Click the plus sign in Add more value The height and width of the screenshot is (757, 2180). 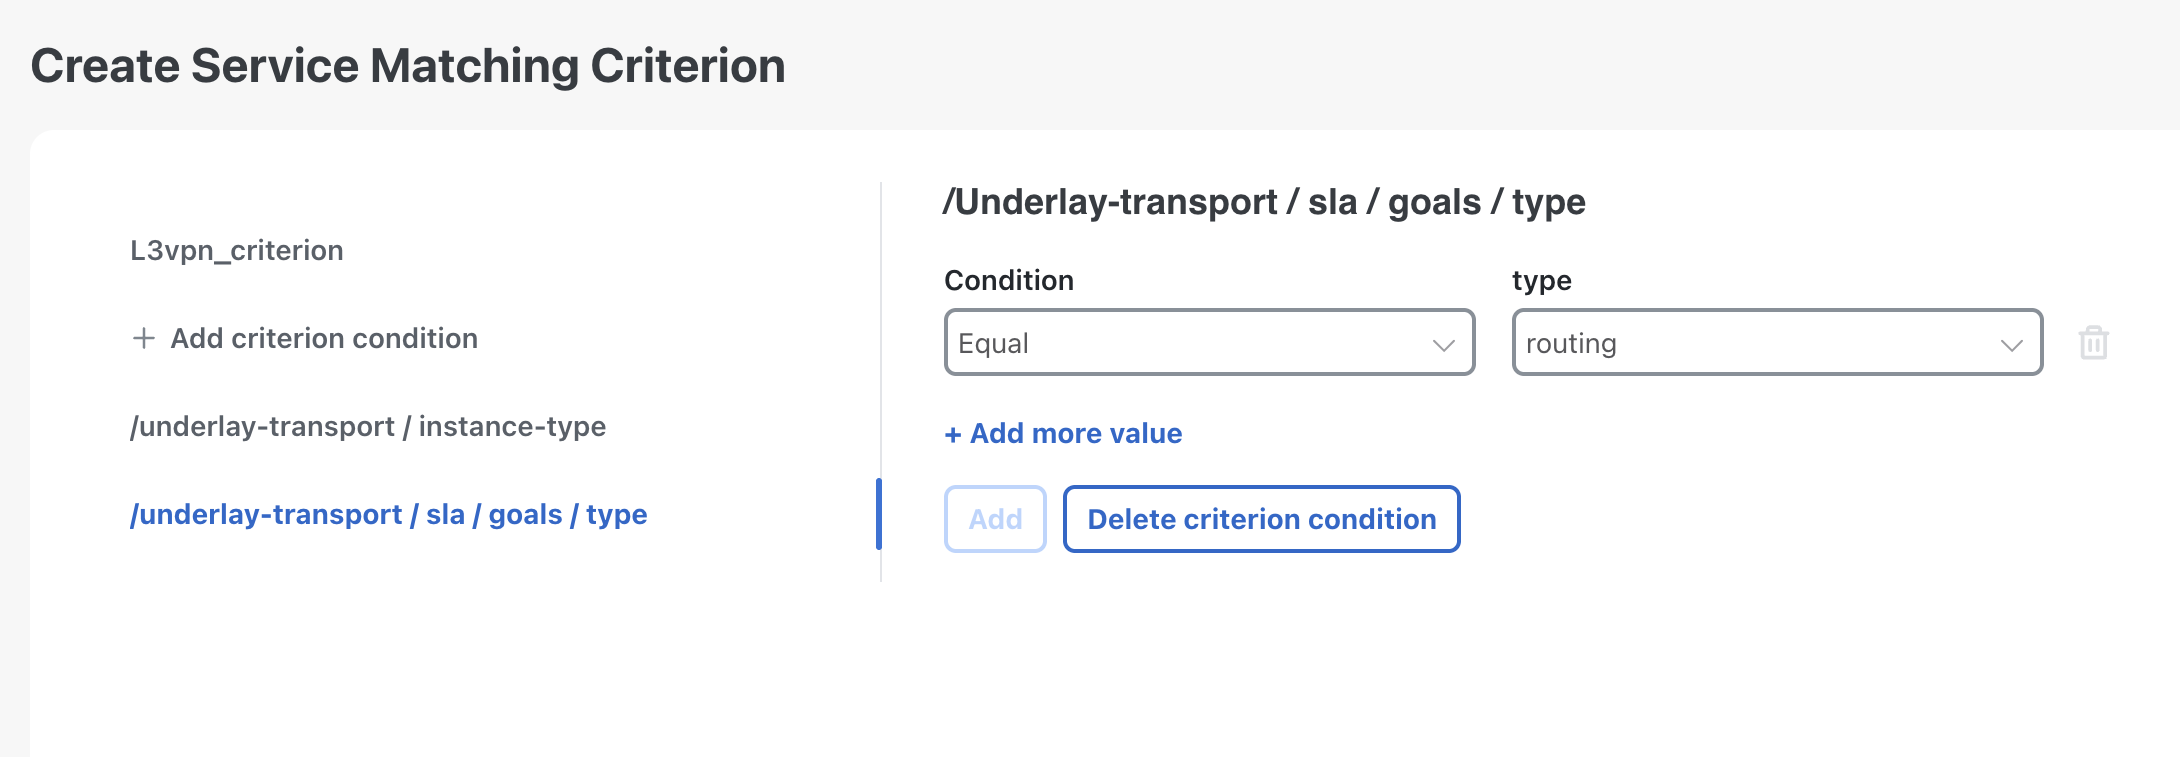(953, 435)
